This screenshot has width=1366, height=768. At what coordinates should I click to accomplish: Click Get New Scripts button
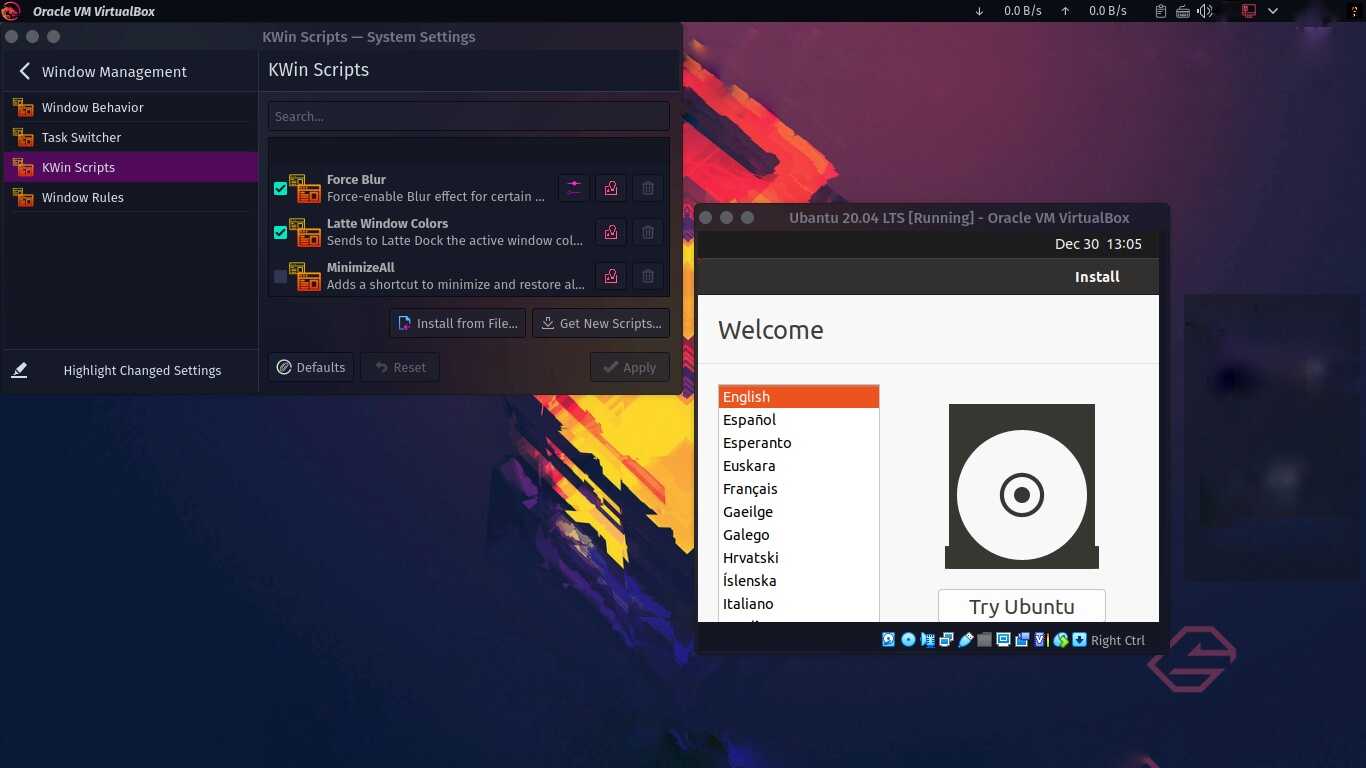[x=601, y=323]
